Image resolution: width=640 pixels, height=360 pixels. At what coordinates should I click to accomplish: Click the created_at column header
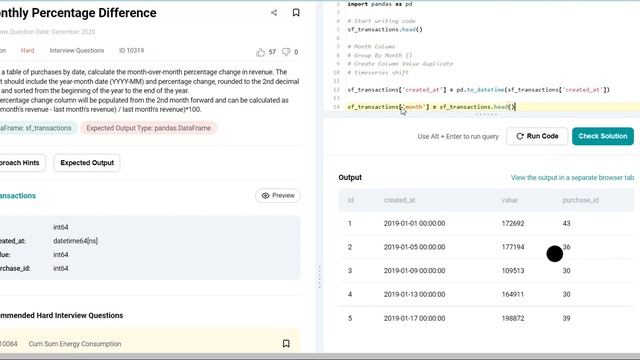(399, 200)
